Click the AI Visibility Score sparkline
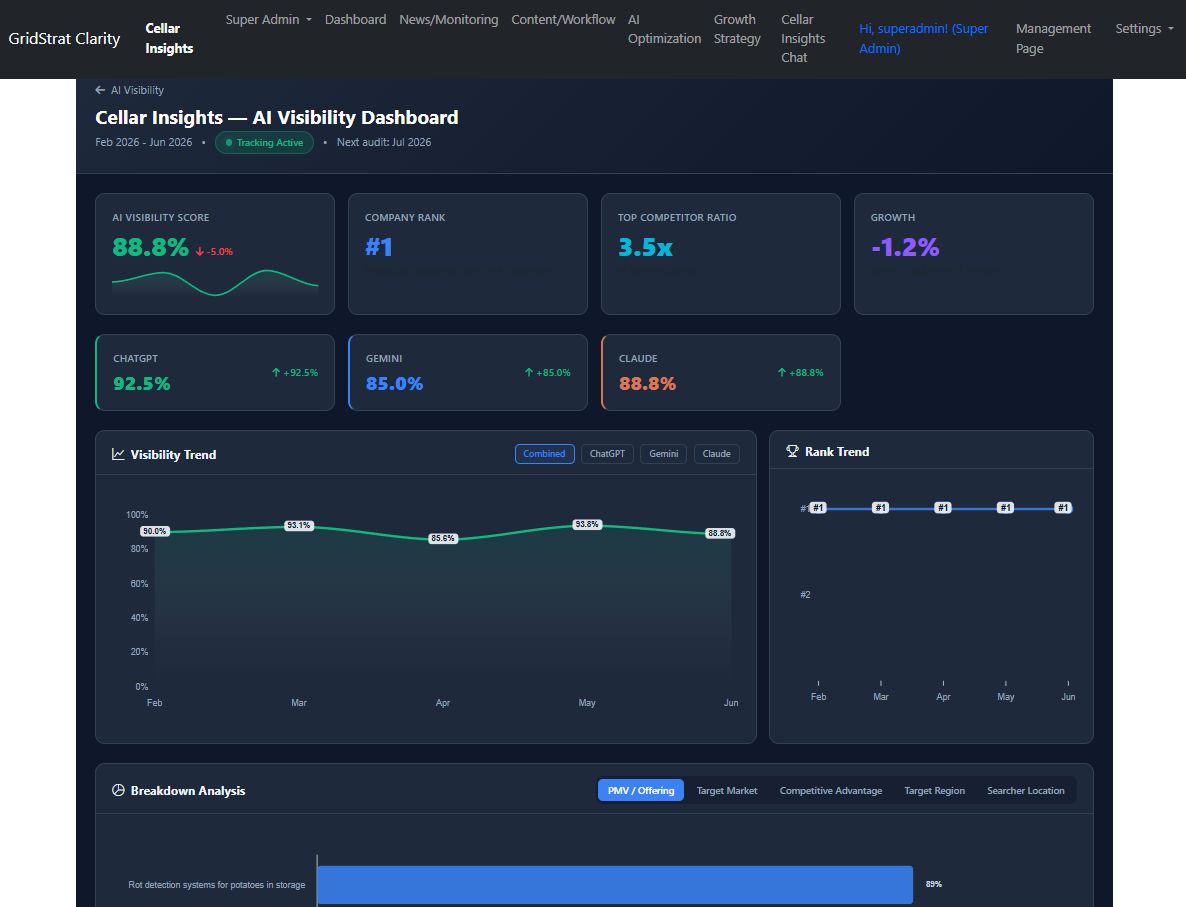1186x907 pixels. click(x=215, y=282)
